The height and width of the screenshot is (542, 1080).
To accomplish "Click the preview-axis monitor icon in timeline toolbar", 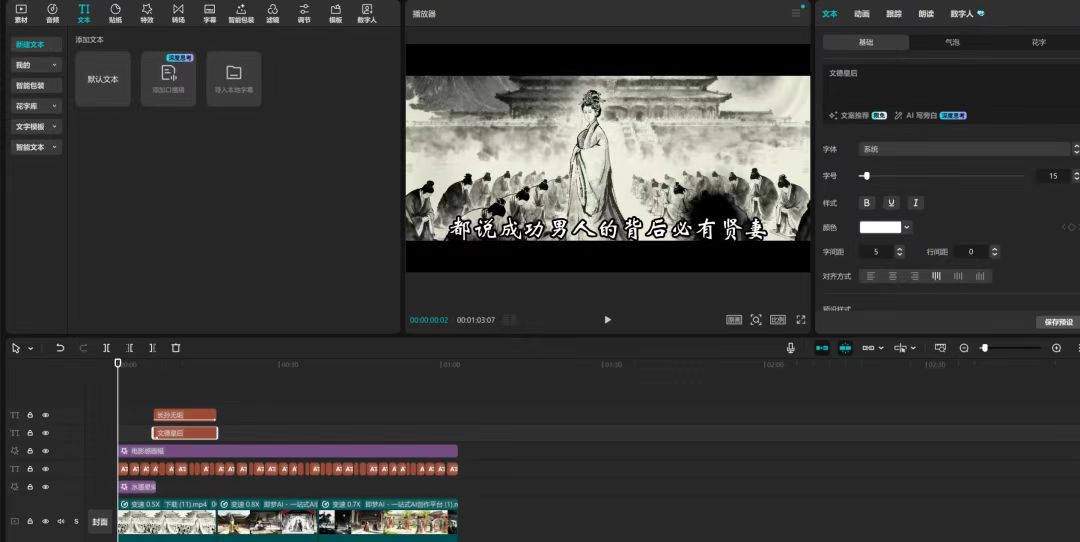I will (x=941, y=348).
